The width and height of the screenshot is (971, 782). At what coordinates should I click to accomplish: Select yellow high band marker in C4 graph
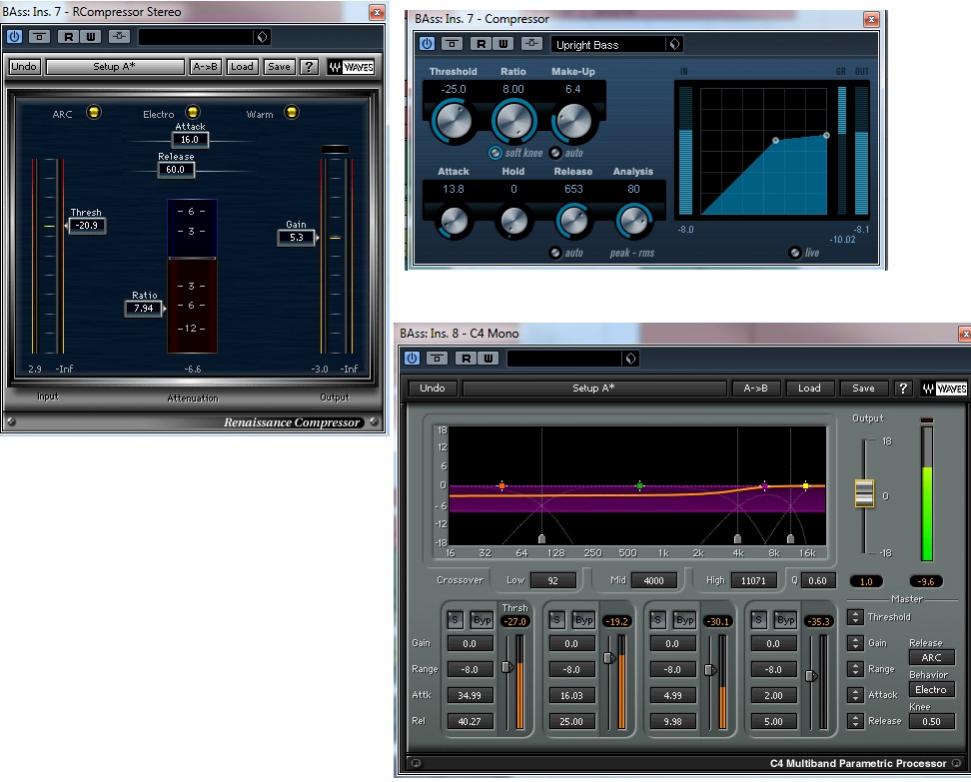pyautogui.click(x=806, y=486)
